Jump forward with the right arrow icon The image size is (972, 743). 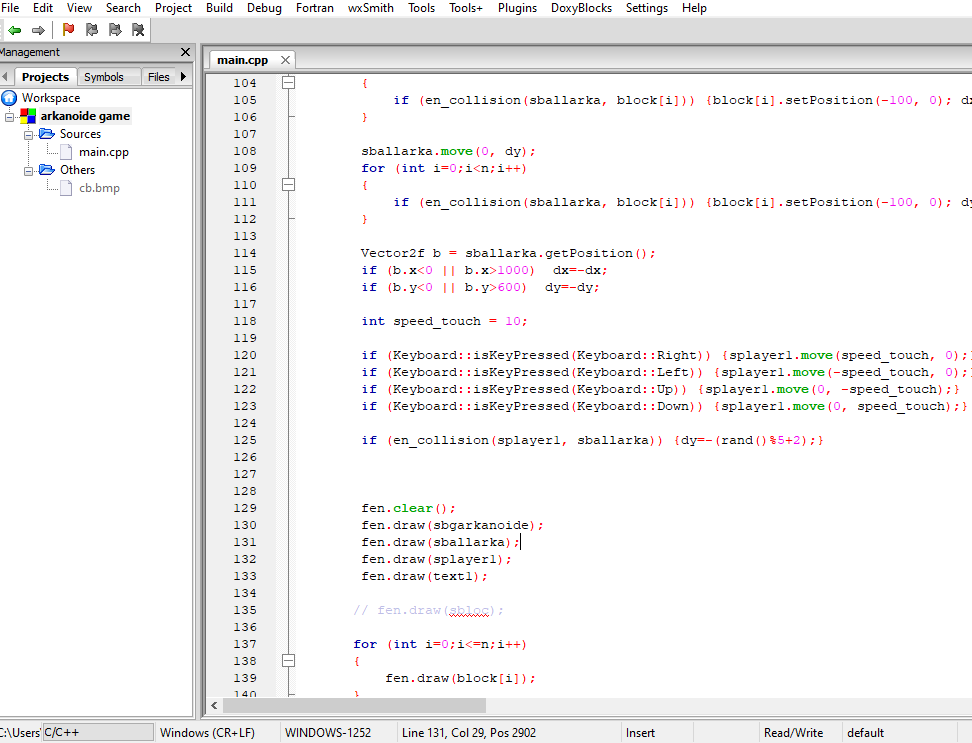tap(38, 30)
